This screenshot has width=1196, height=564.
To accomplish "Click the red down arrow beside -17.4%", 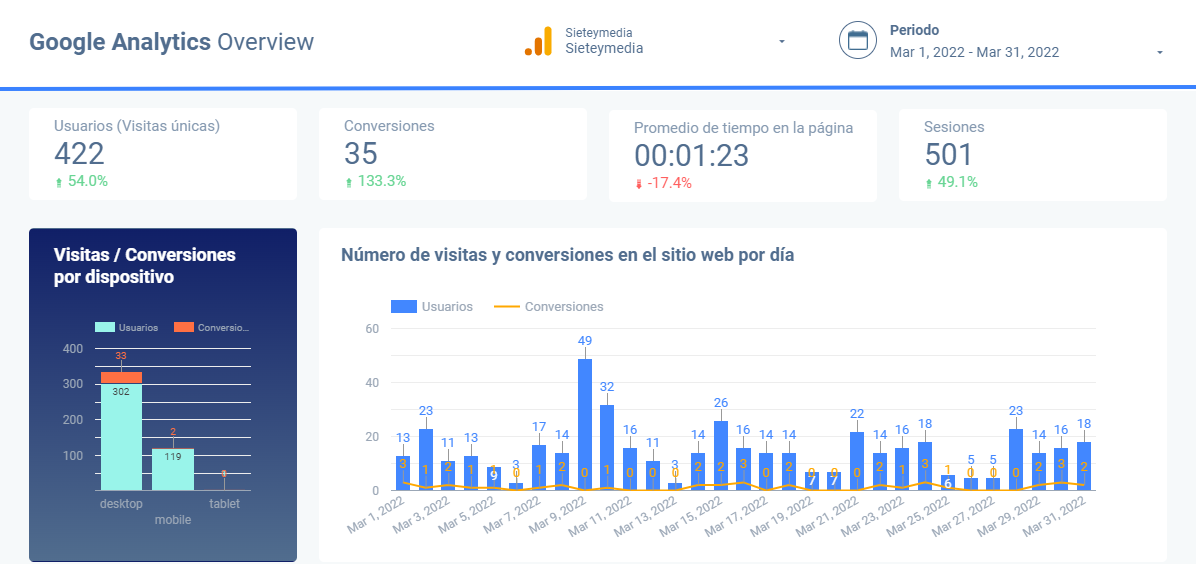I will 638,183.
